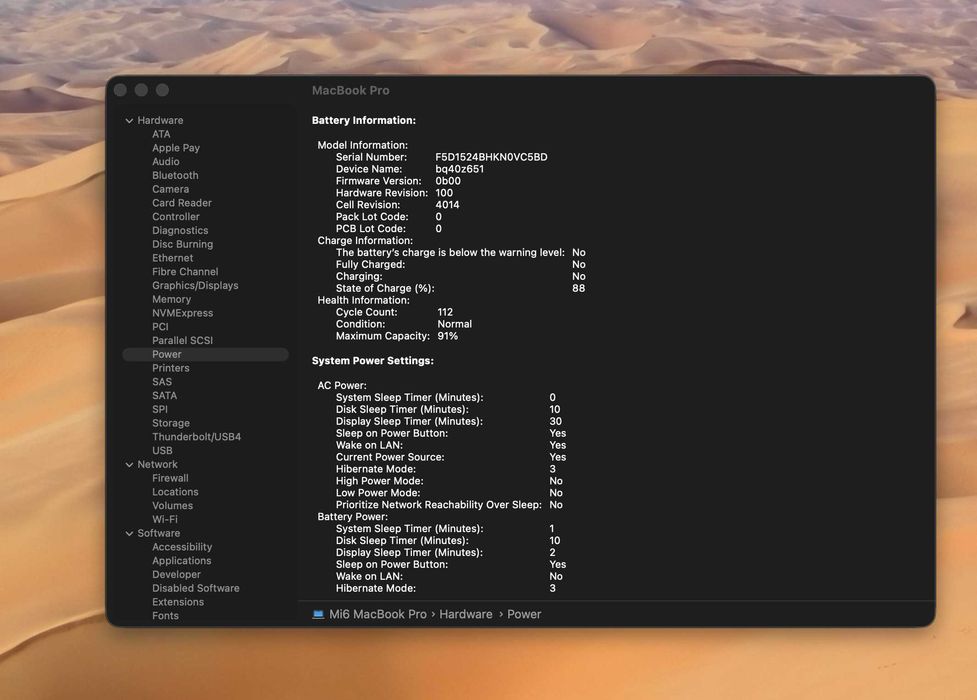Open the NVMExpress entry
Screen dimensions: 977x700
(183, 313)
